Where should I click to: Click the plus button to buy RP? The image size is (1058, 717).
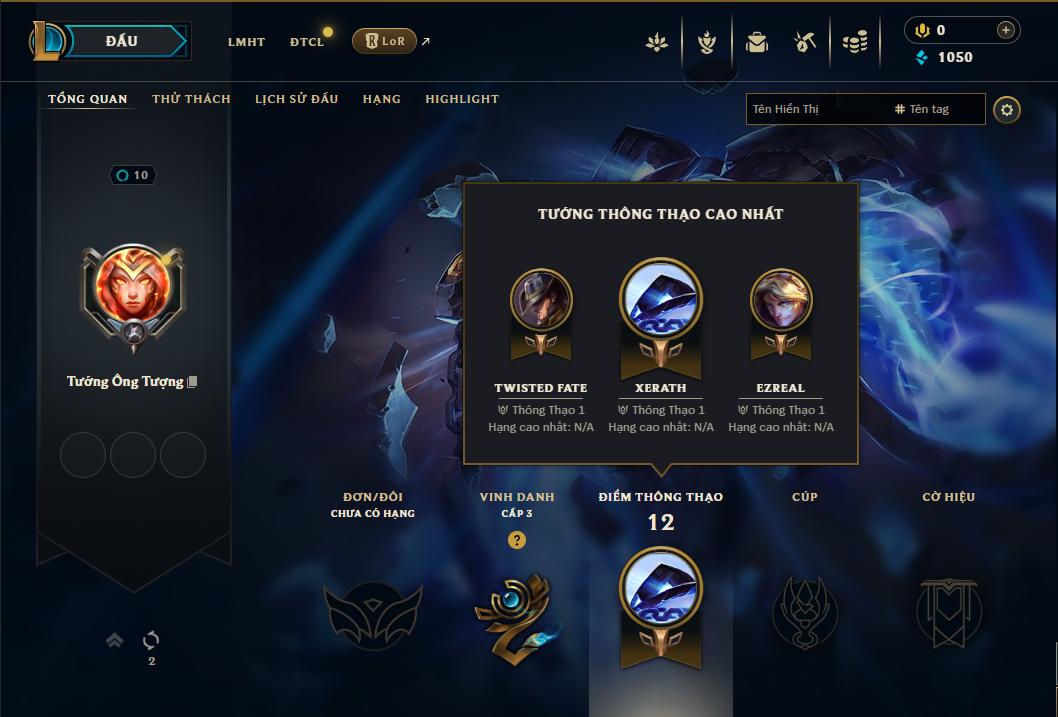click(x=1005, y=30)
